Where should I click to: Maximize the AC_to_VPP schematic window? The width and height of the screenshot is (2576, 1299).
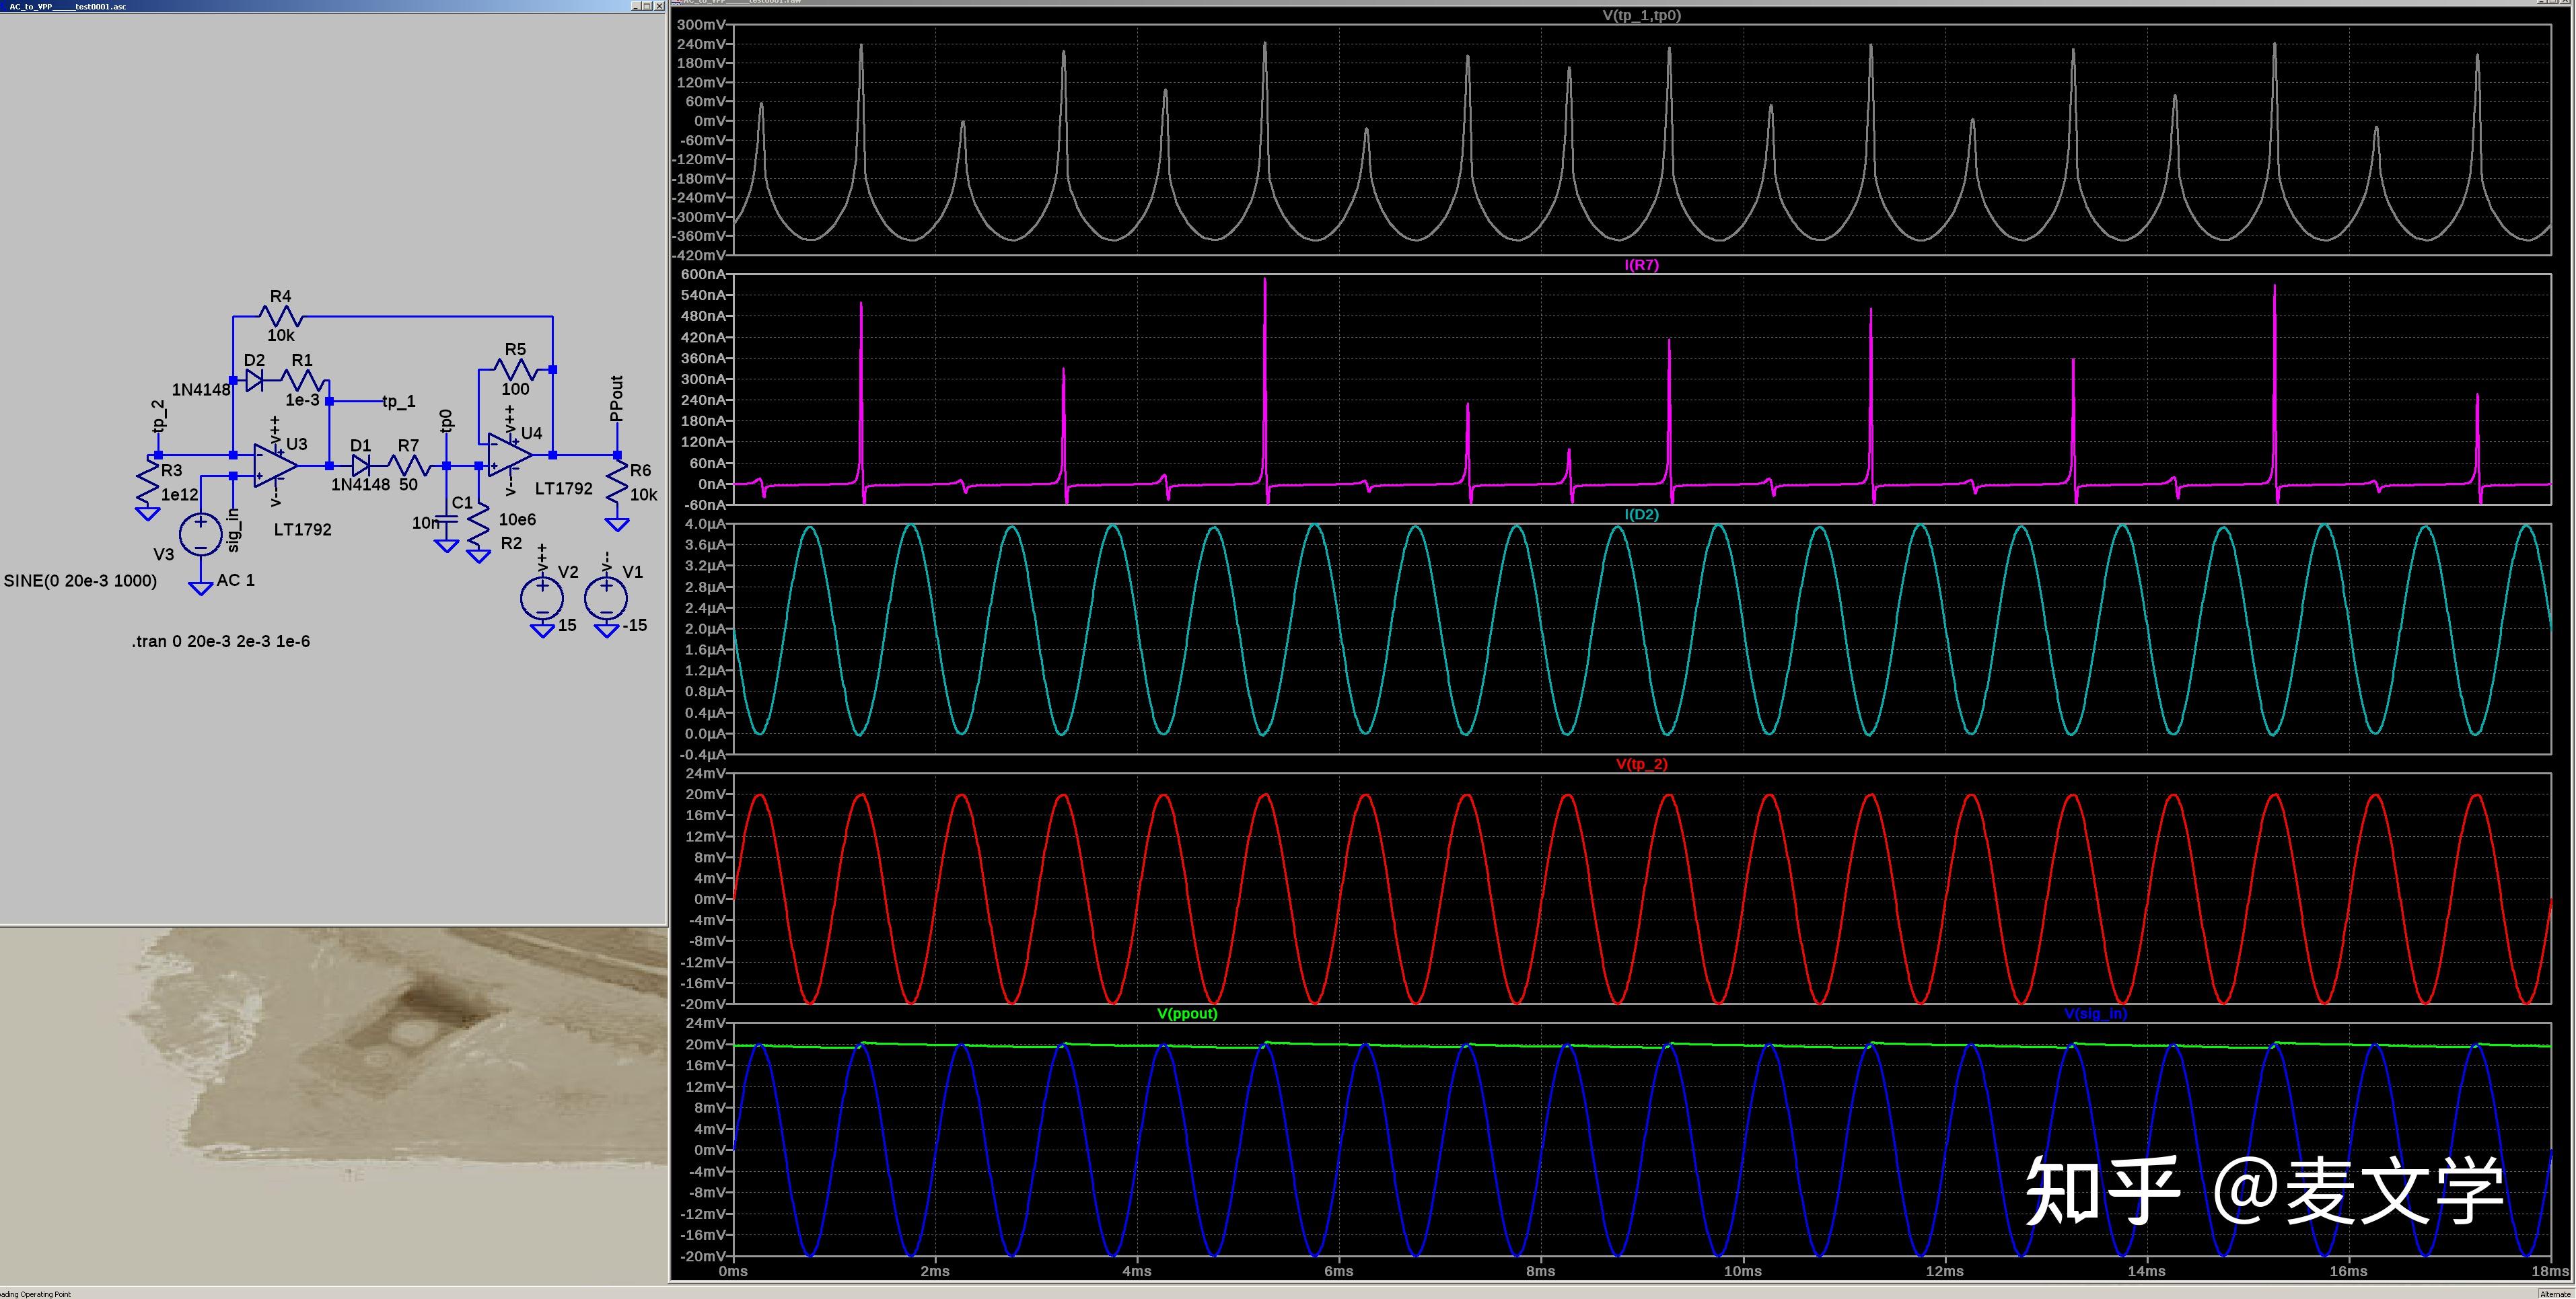647,6
